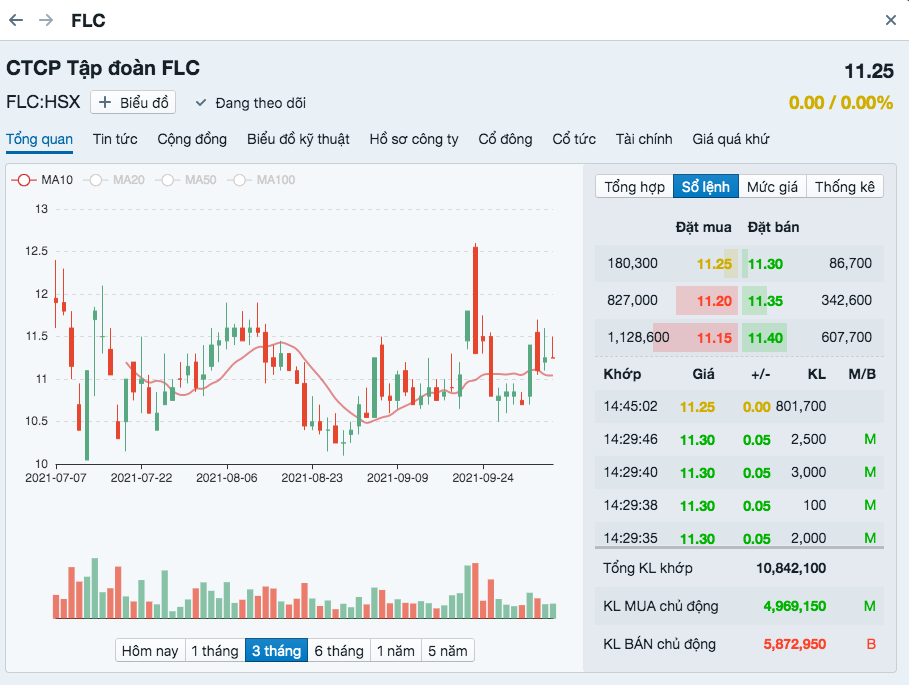The image size is (909, 685).
Task: Click the 2021-08-06 date axis label
Action: click(227, 478)
